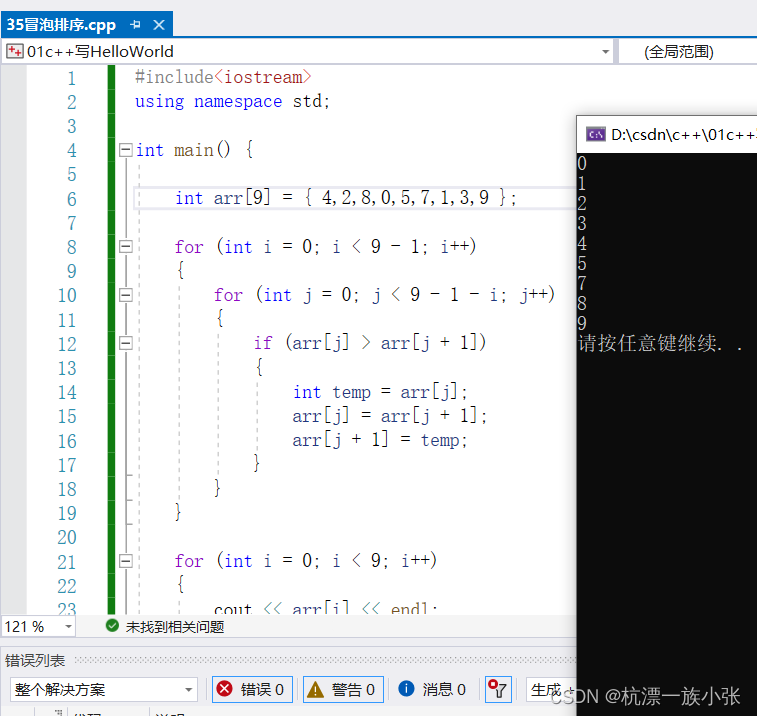Close the 35冒泡排序.cpp tab
The height and width of the screenshot is (716, 757).
[x=159, y=25]
